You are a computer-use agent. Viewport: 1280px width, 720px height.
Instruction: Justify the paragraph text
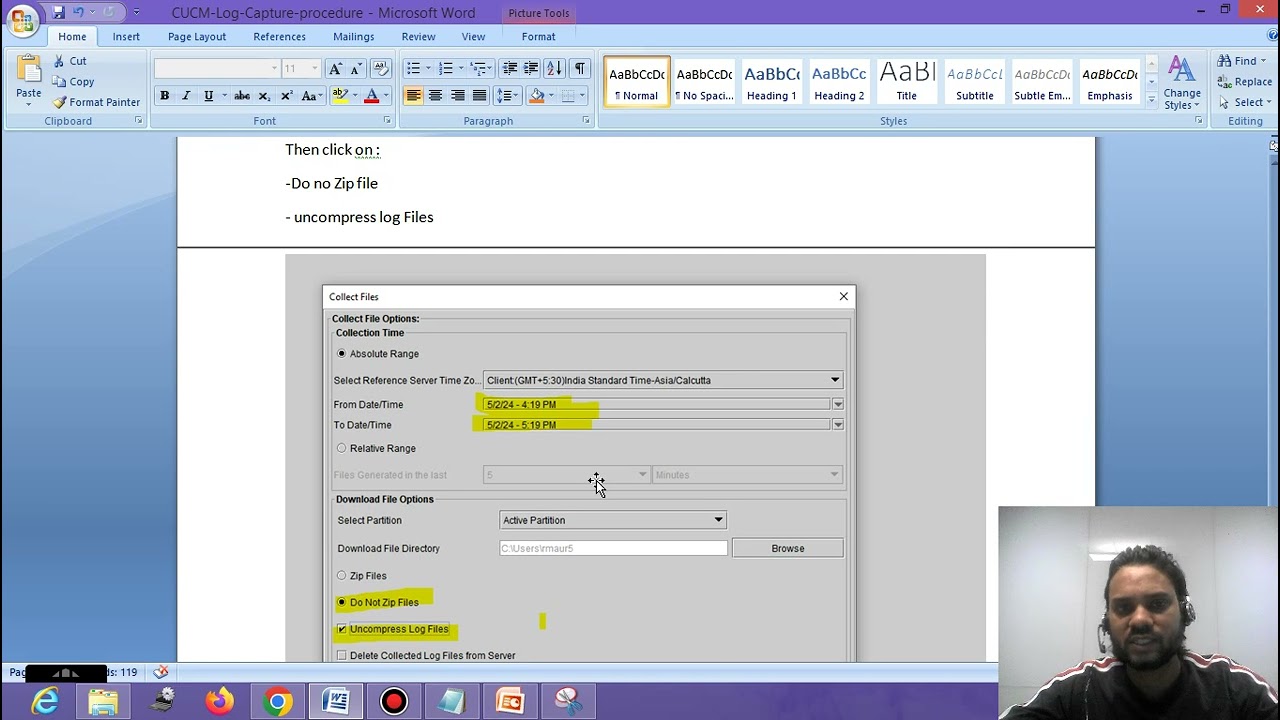pos(479,96)
